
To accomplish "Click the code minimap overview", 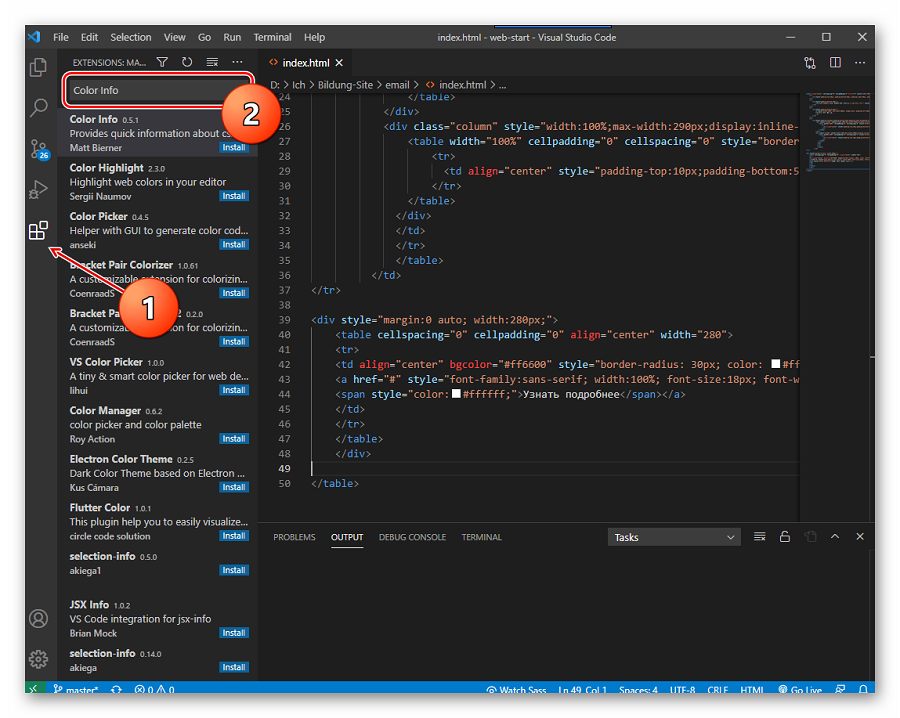I will point(837,132).
